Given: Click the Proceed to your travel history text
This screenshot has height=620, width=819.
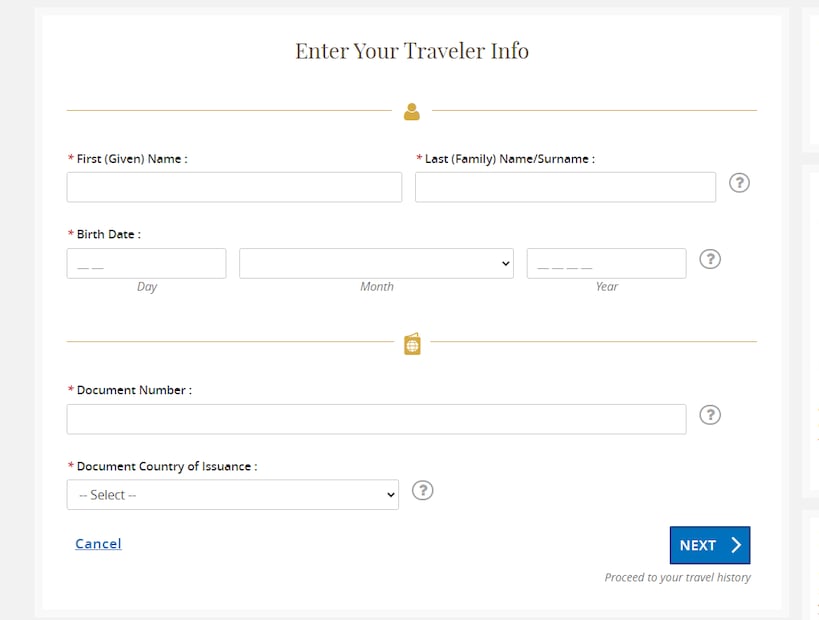Looking at the screenshot, I should pos(677,577).
